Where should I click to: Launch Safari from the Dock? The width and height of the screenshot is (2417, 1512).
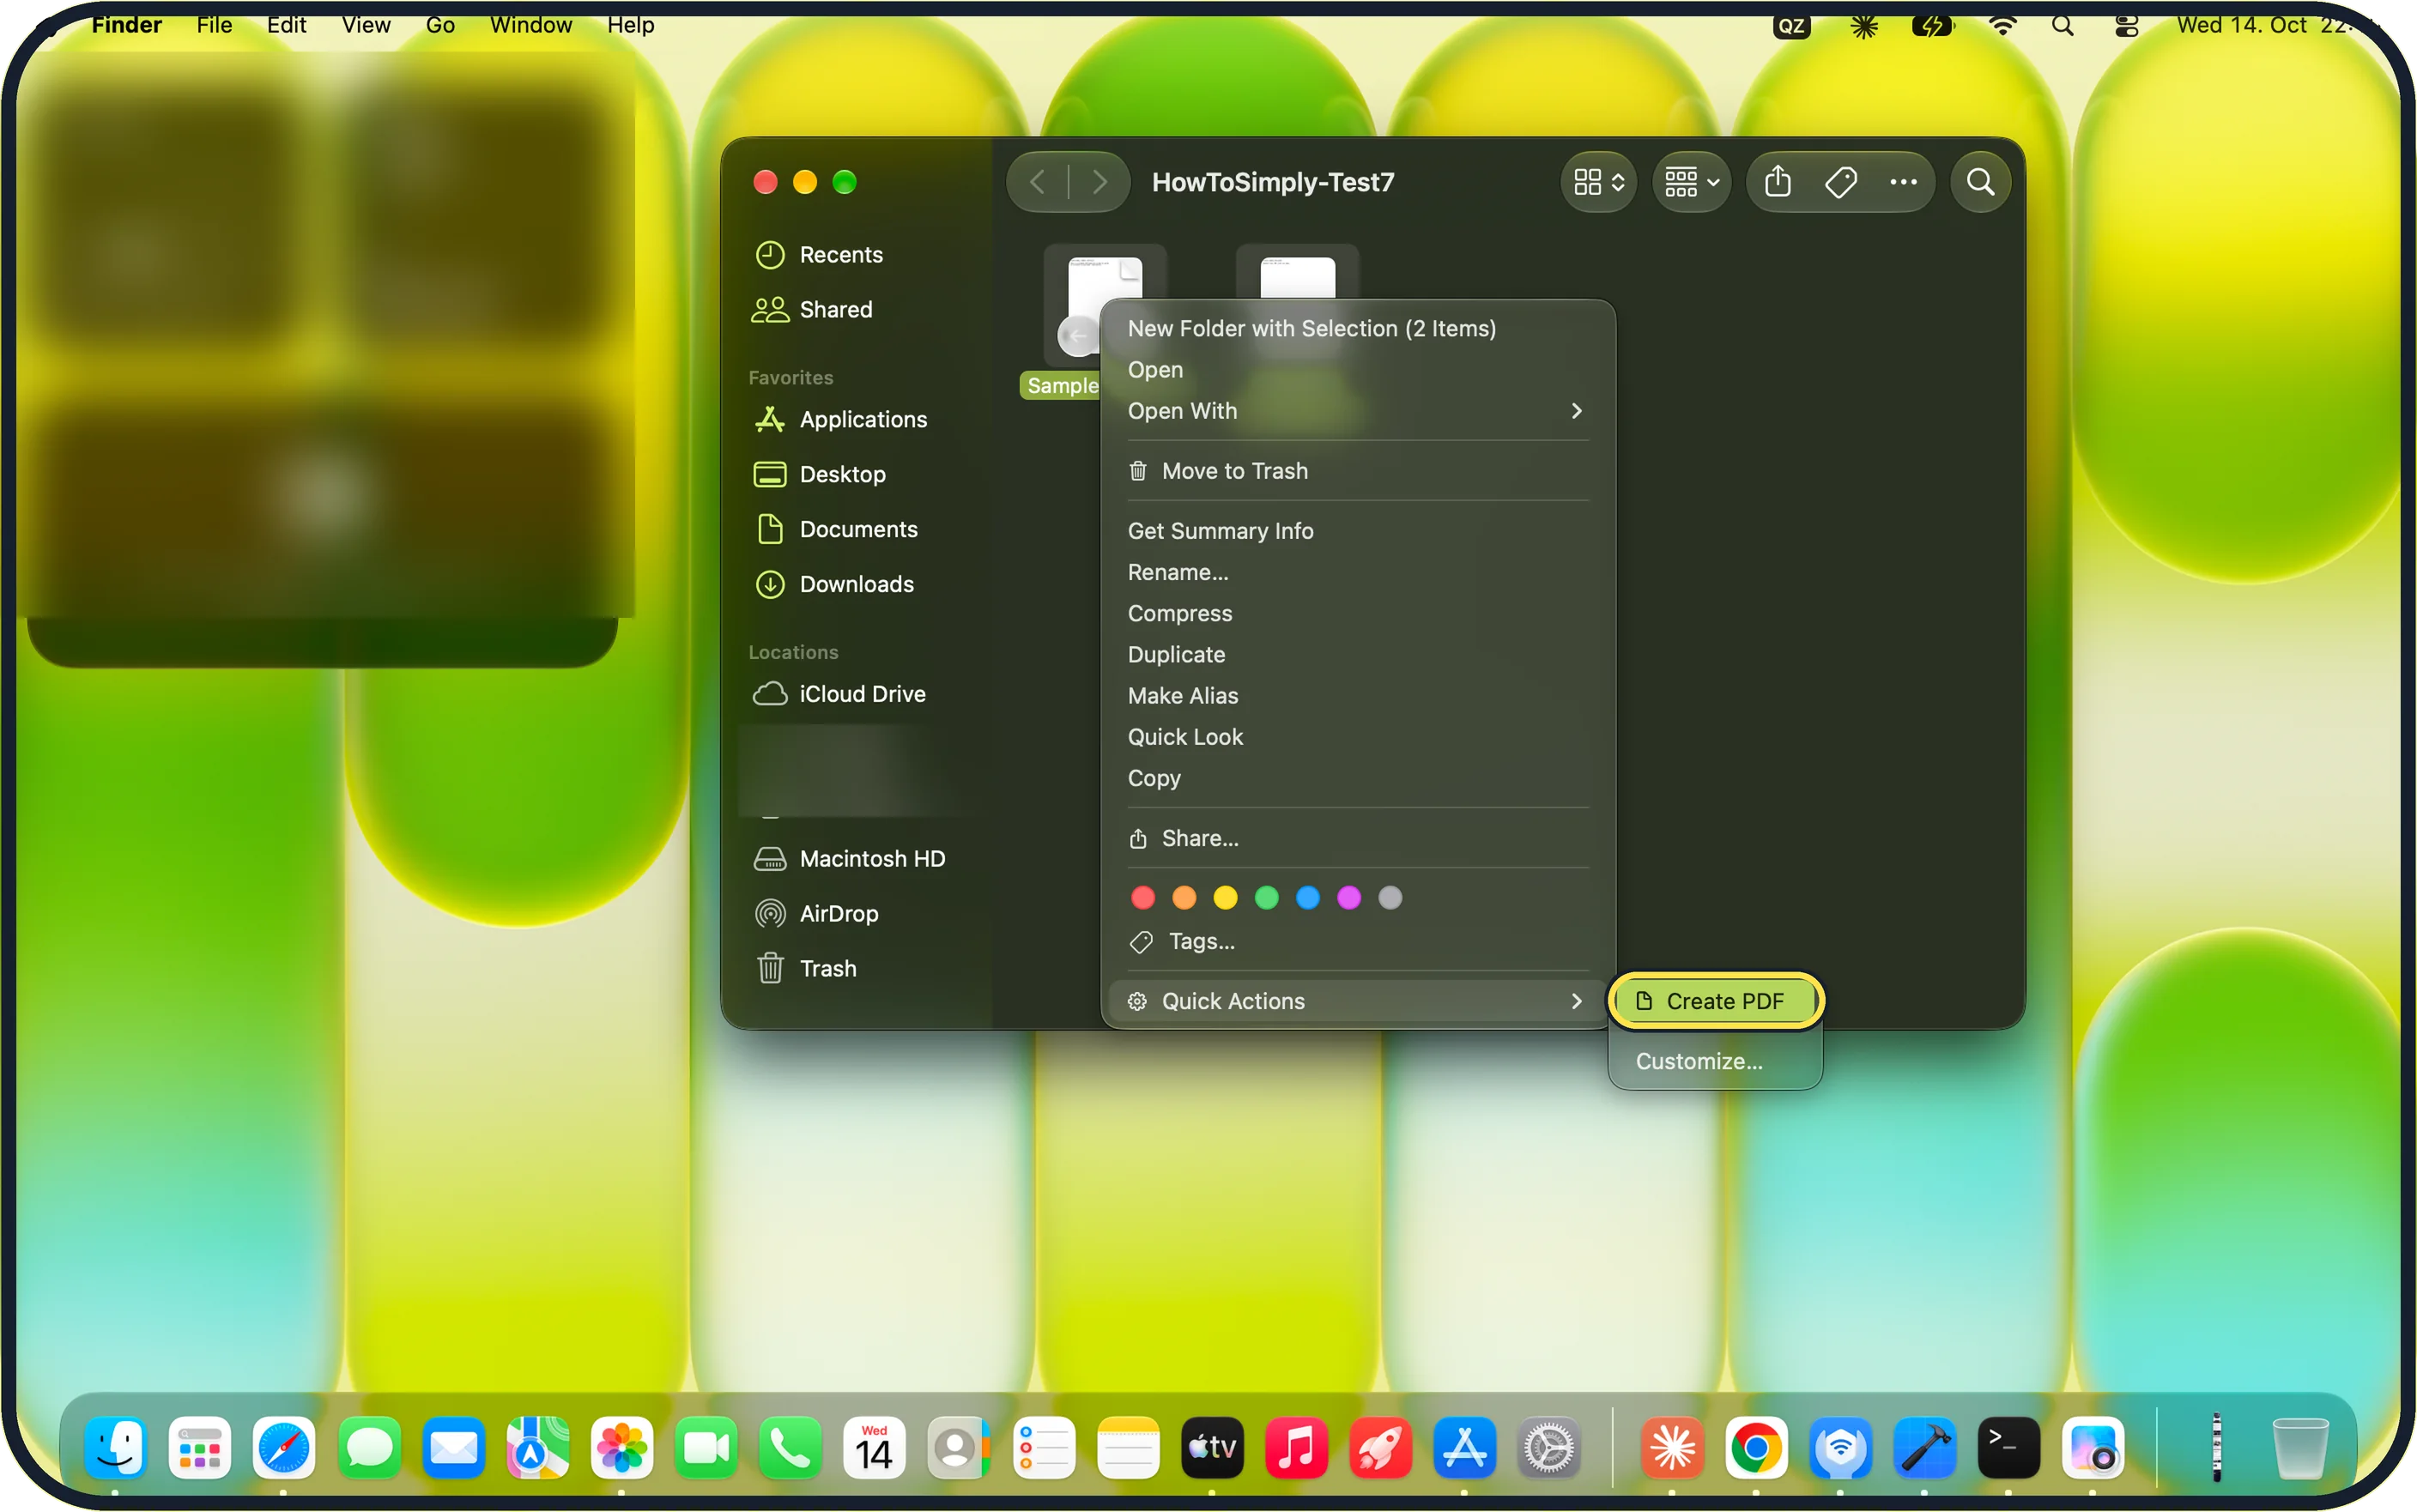284,1447
